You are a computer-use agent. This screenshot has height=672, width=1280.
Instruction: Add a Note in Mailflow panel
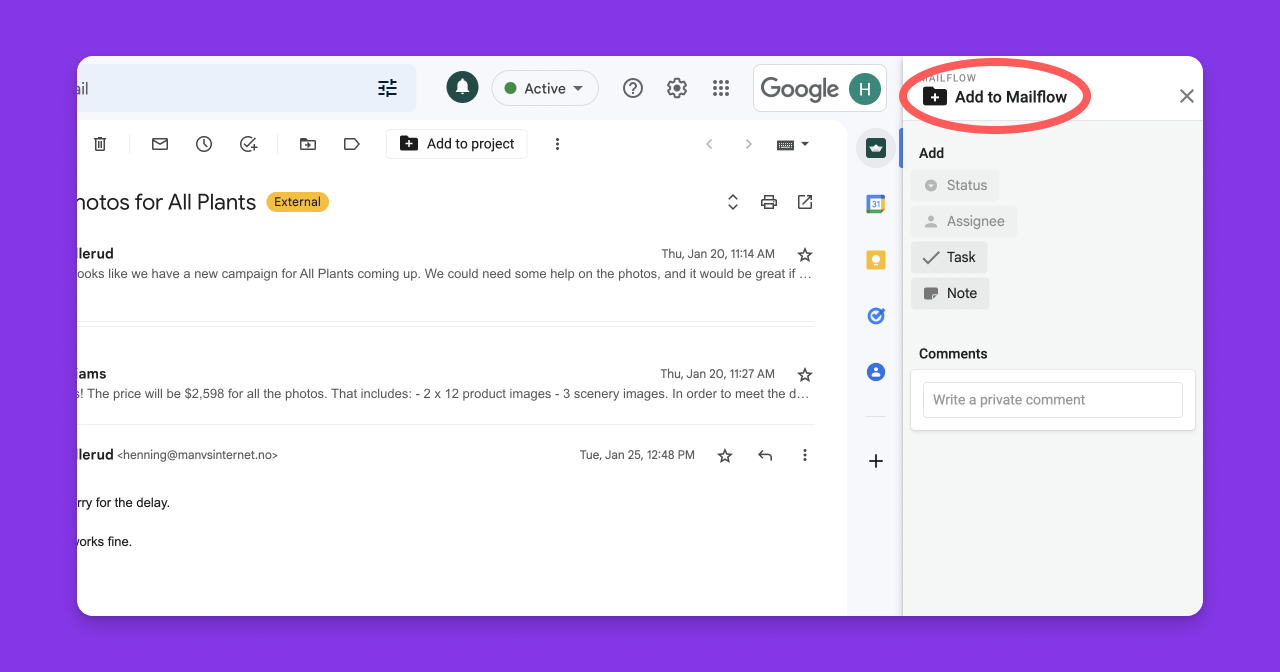[950, 293]
